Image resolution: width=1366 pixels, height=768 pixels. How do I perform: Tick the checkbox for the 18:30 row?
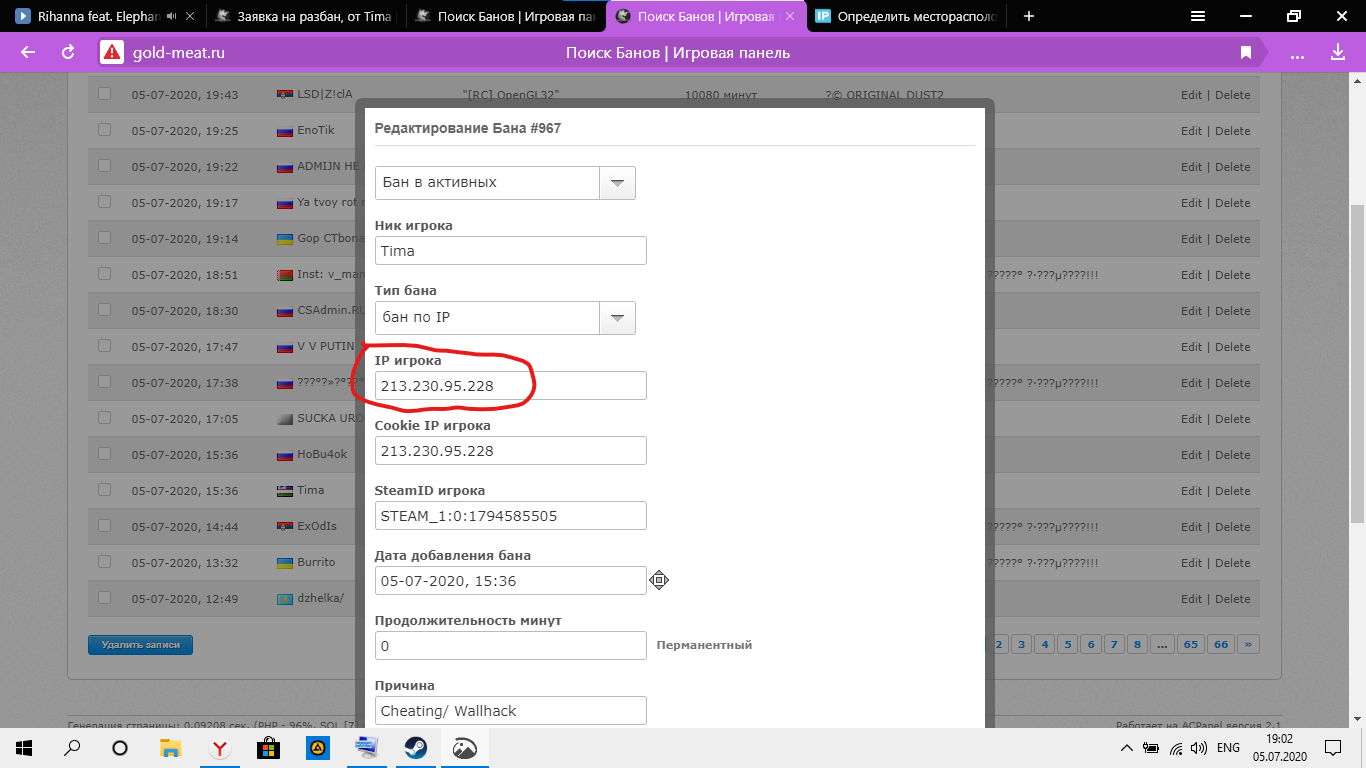[104, 310]
